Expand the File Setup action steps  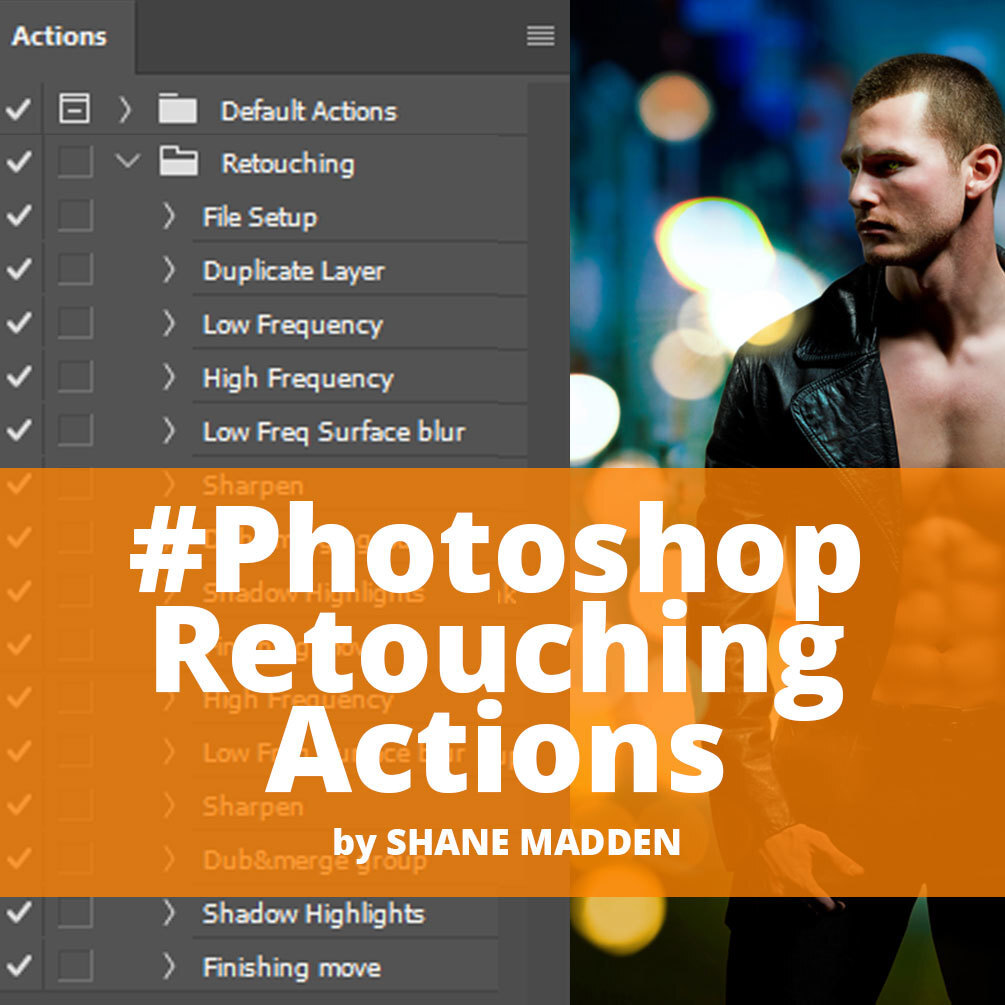pos(169,216)
